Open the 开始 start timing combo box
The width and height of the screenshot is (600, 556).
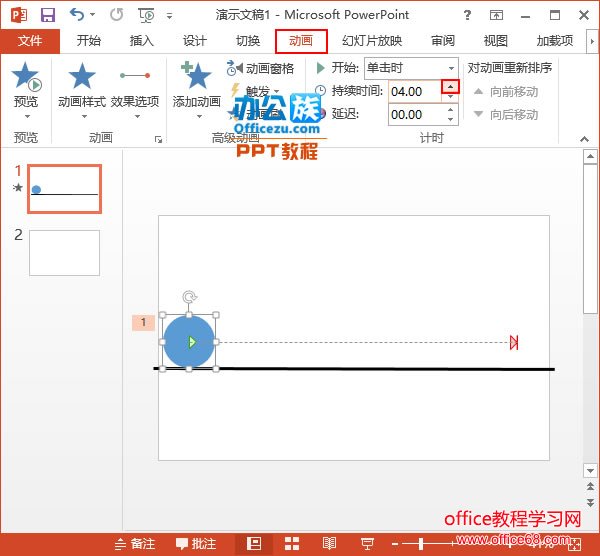coord(411,68)
